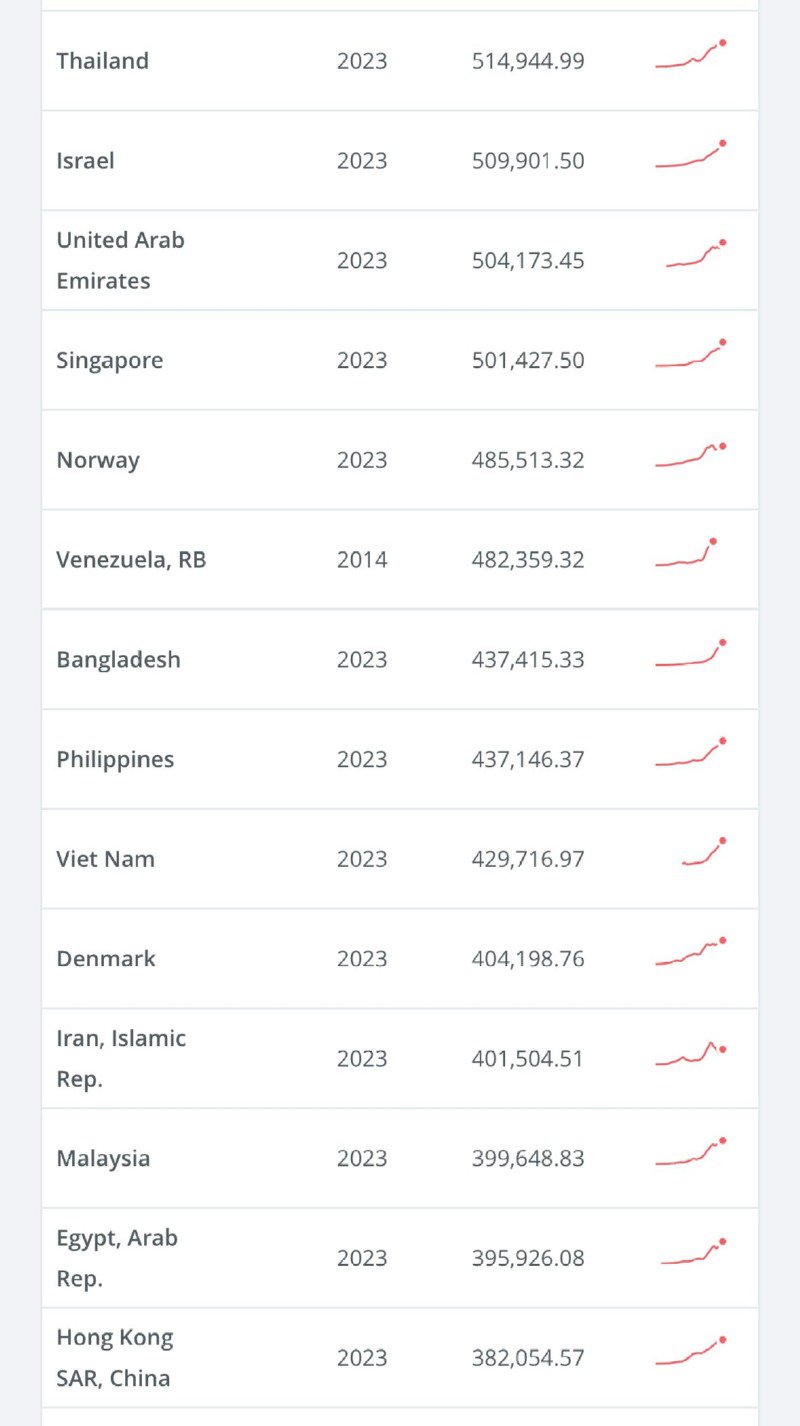
Task: Click the Viet Nam sparkline chart
Action: [704, 853]
